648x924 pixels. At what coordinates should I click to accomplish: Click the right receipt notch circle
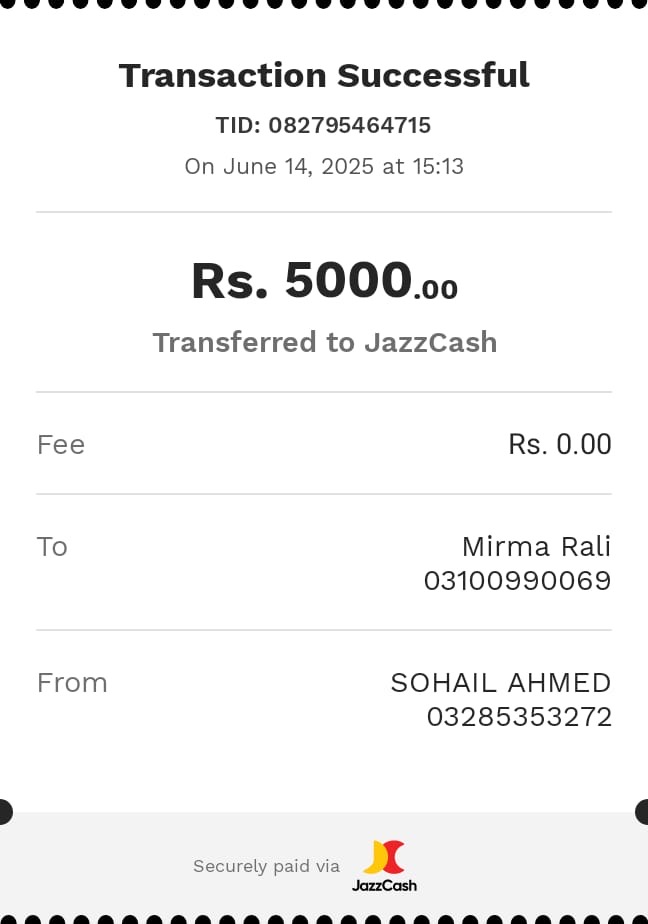tap(643, 812)
